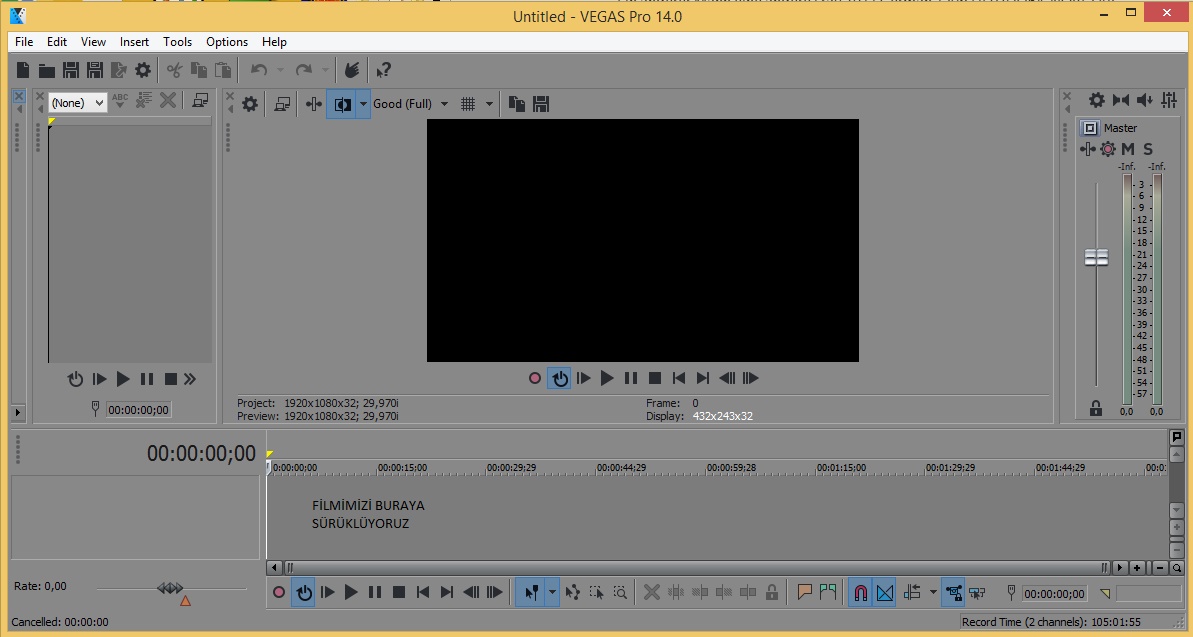Toggle Loop Playback in Video Preview
This screenshot has height=637, width=1193.
tap(560, 378)
